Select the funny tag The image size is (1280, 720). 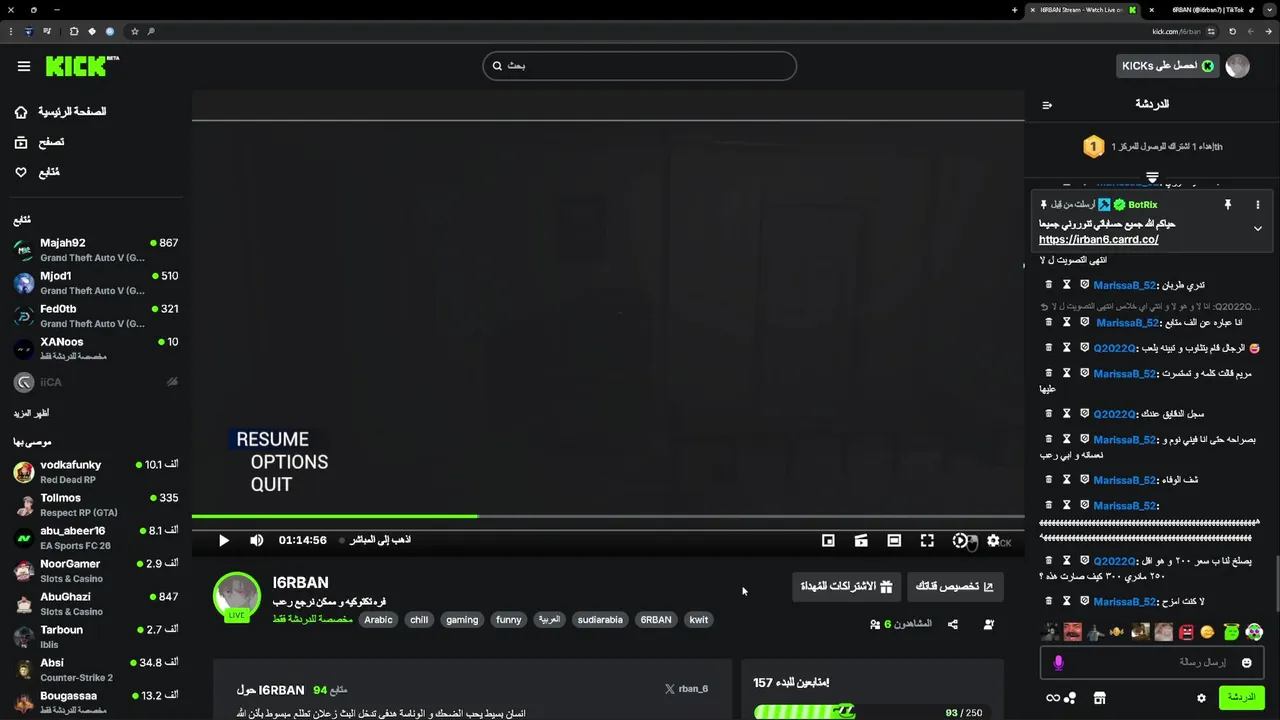[x=509, y=620]
